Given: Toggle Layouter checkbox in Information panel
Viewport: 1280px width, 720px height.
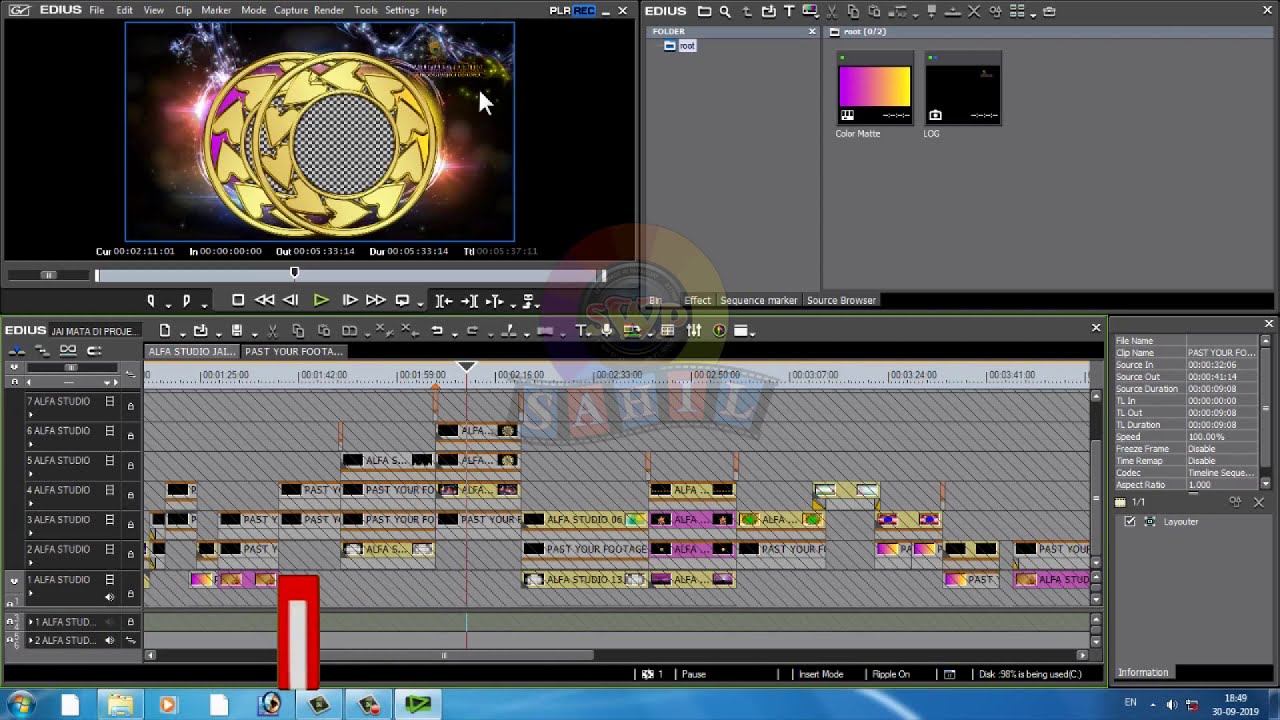Looking at the screenshot, I should click(1131, 521).
